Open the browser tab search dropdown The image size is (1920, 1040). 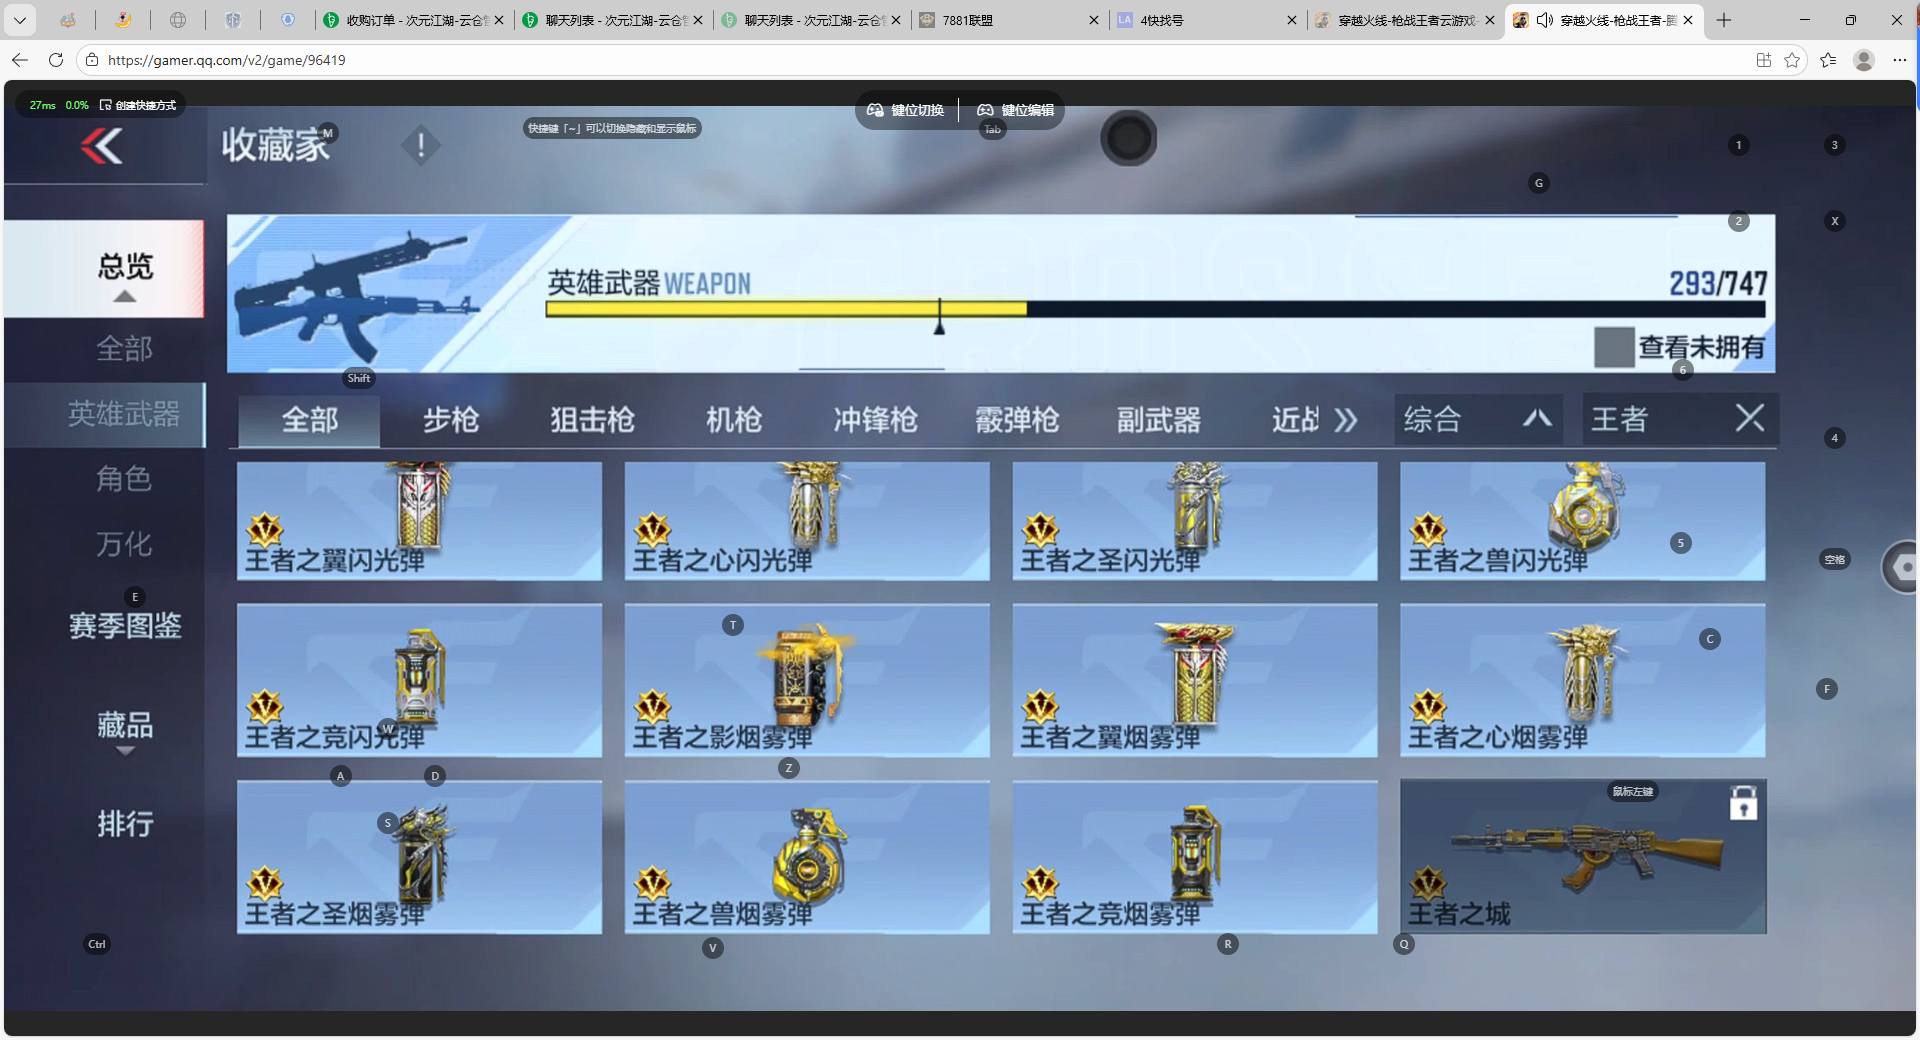click(19, 20)
